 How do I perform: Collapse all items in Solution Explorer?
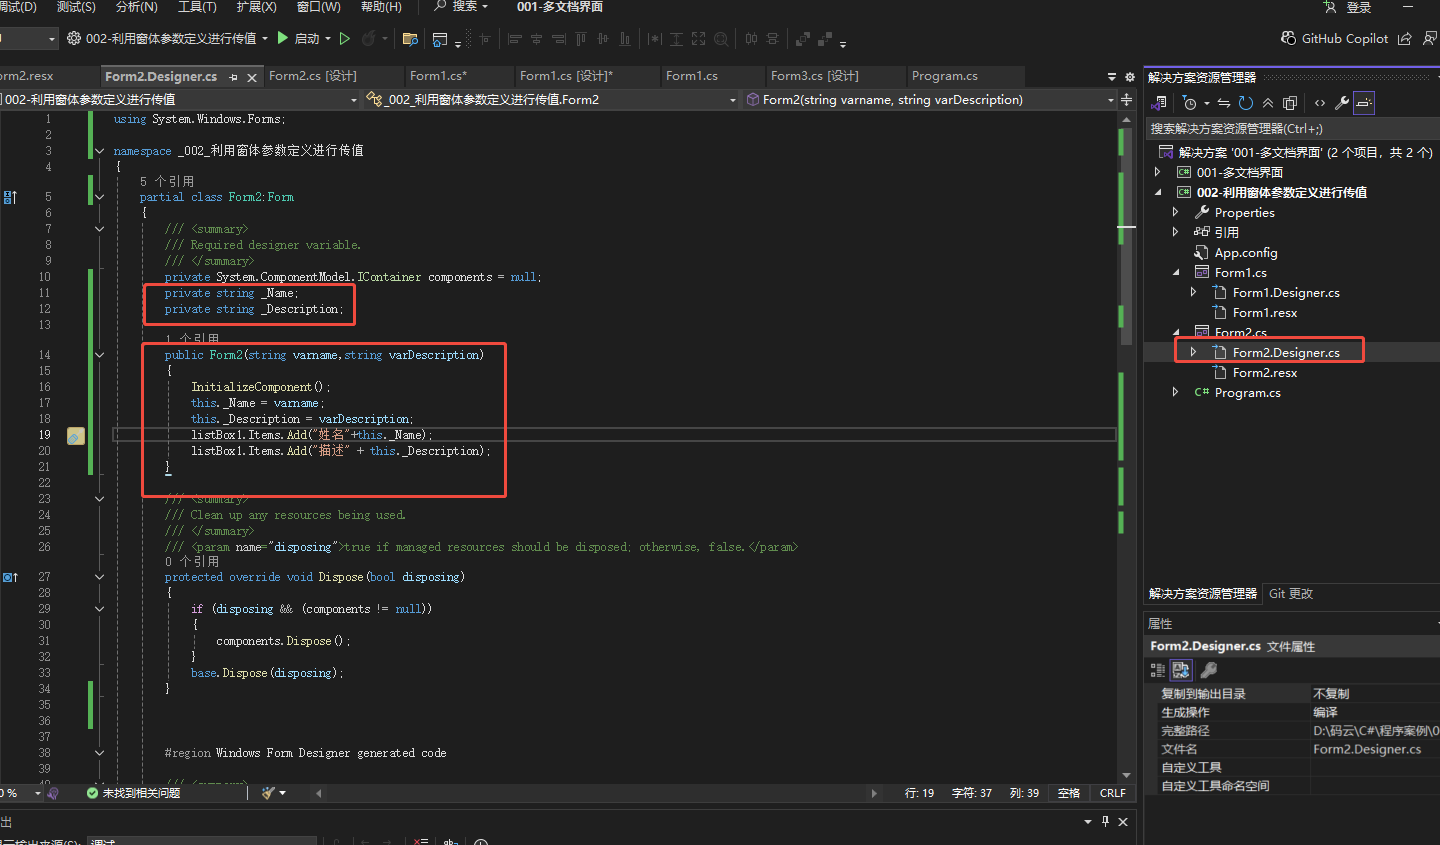pos(1268,102)
